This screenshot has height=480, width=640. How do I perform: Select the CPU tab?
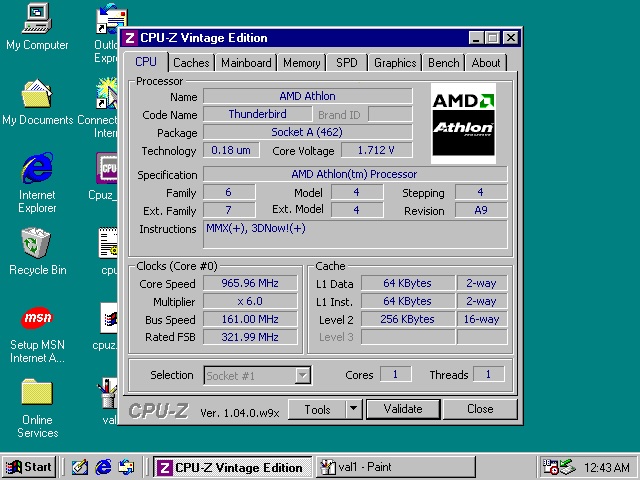pos(146,62)
